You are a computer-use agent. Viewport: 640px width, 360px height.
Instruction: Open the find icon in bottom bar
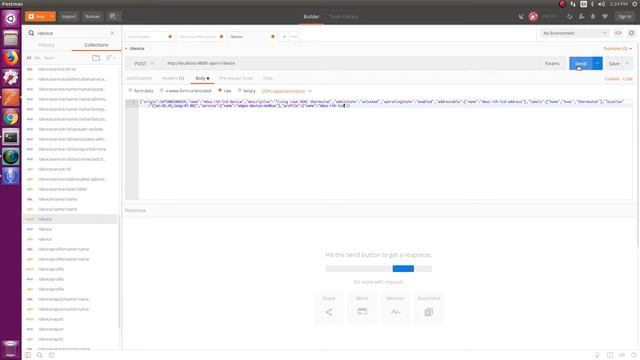click(40, 355)
